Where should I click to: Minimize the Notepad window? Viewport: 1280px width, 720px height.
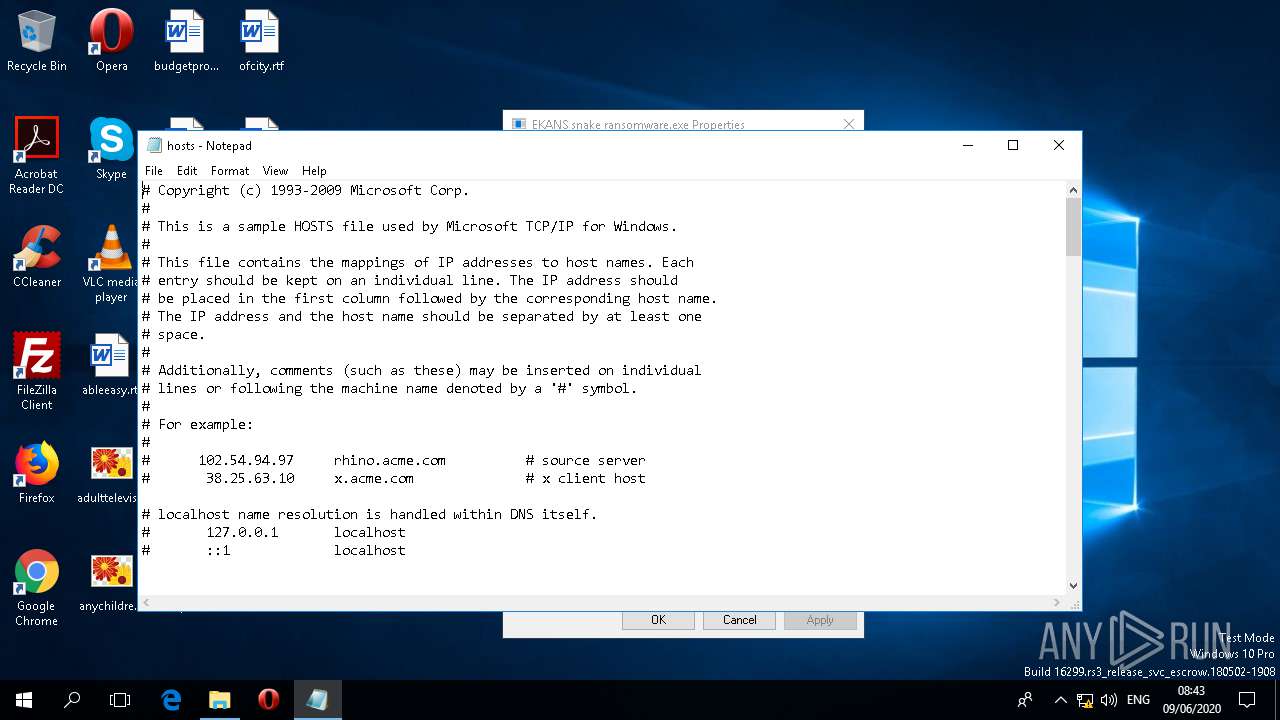[x=967, y=145]
